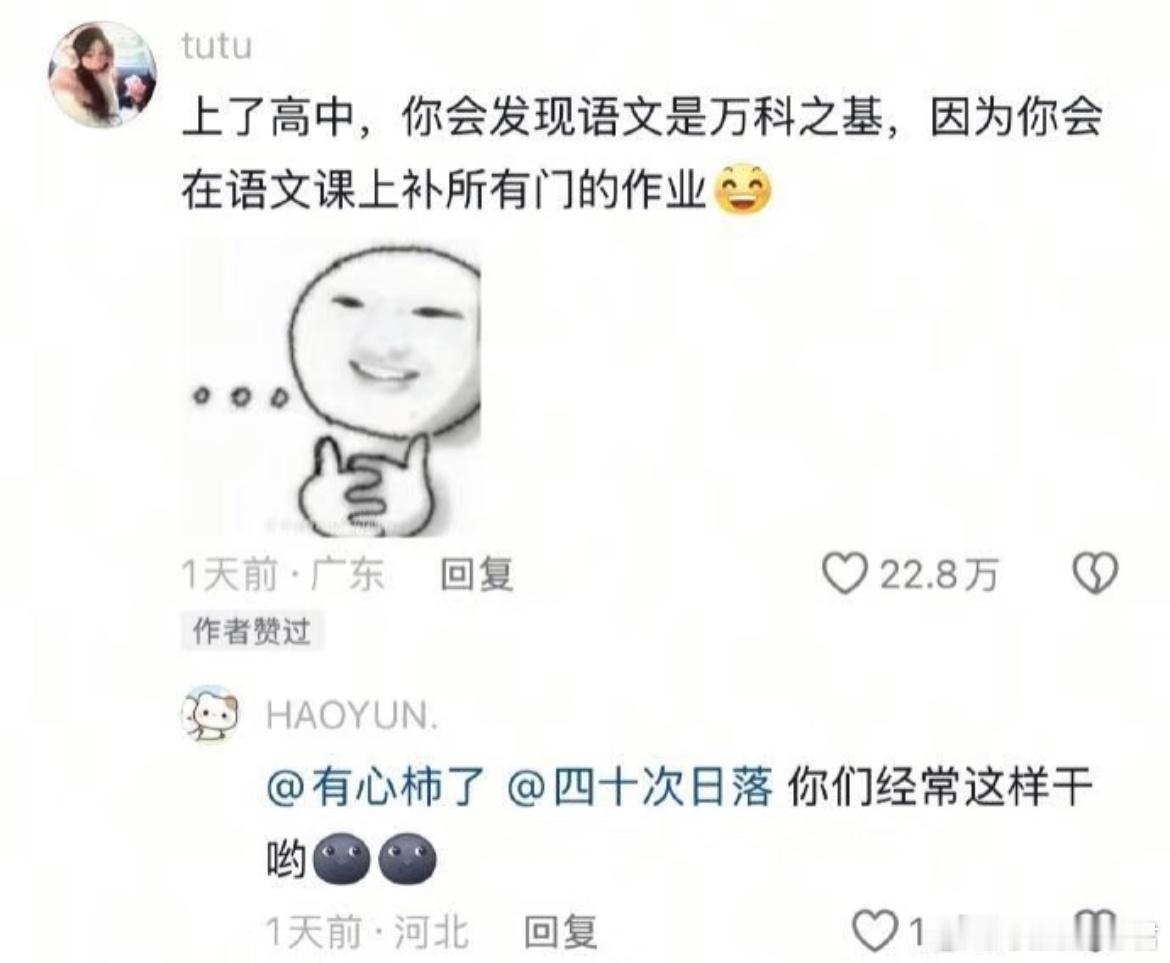Open the tutu username
The image size is (1170, 963).
pos(216,46)
